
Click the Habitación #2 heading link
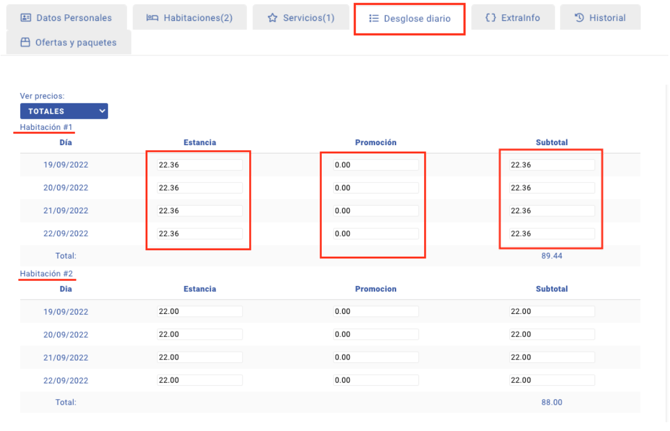[46, 274]
